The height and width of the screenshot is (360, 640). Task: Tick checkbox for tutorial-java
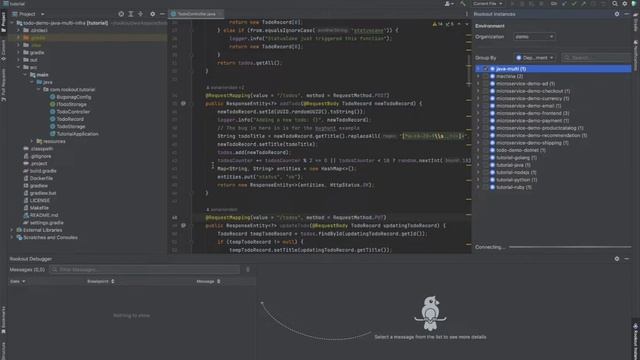(485, 165)
